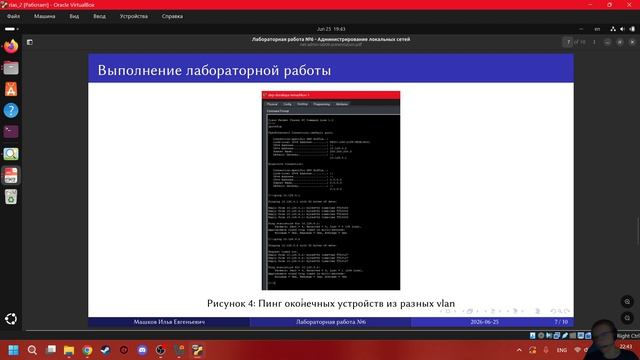This screenshot has width=640, height=360.
Task: Switch the 'en' keyboard layout indicator
Action: 597,29
